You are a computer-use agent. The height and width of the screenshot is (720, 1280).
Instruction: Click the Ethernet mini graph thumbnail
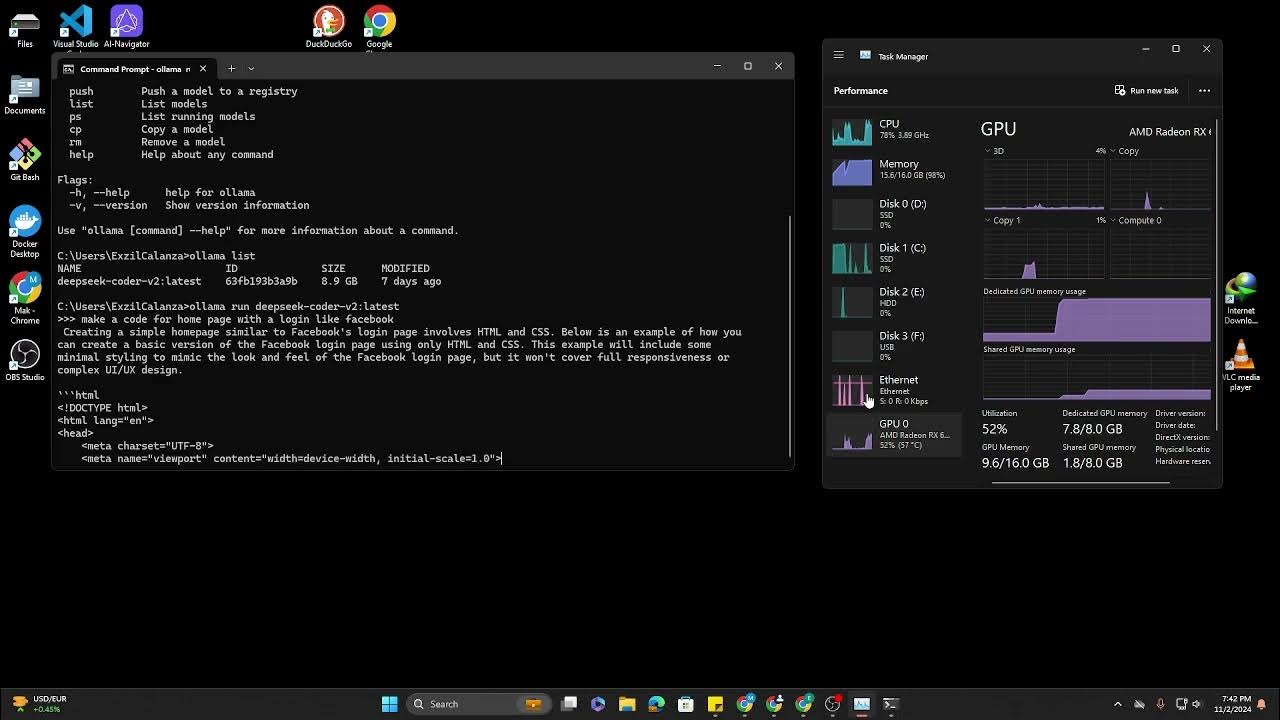852,391
